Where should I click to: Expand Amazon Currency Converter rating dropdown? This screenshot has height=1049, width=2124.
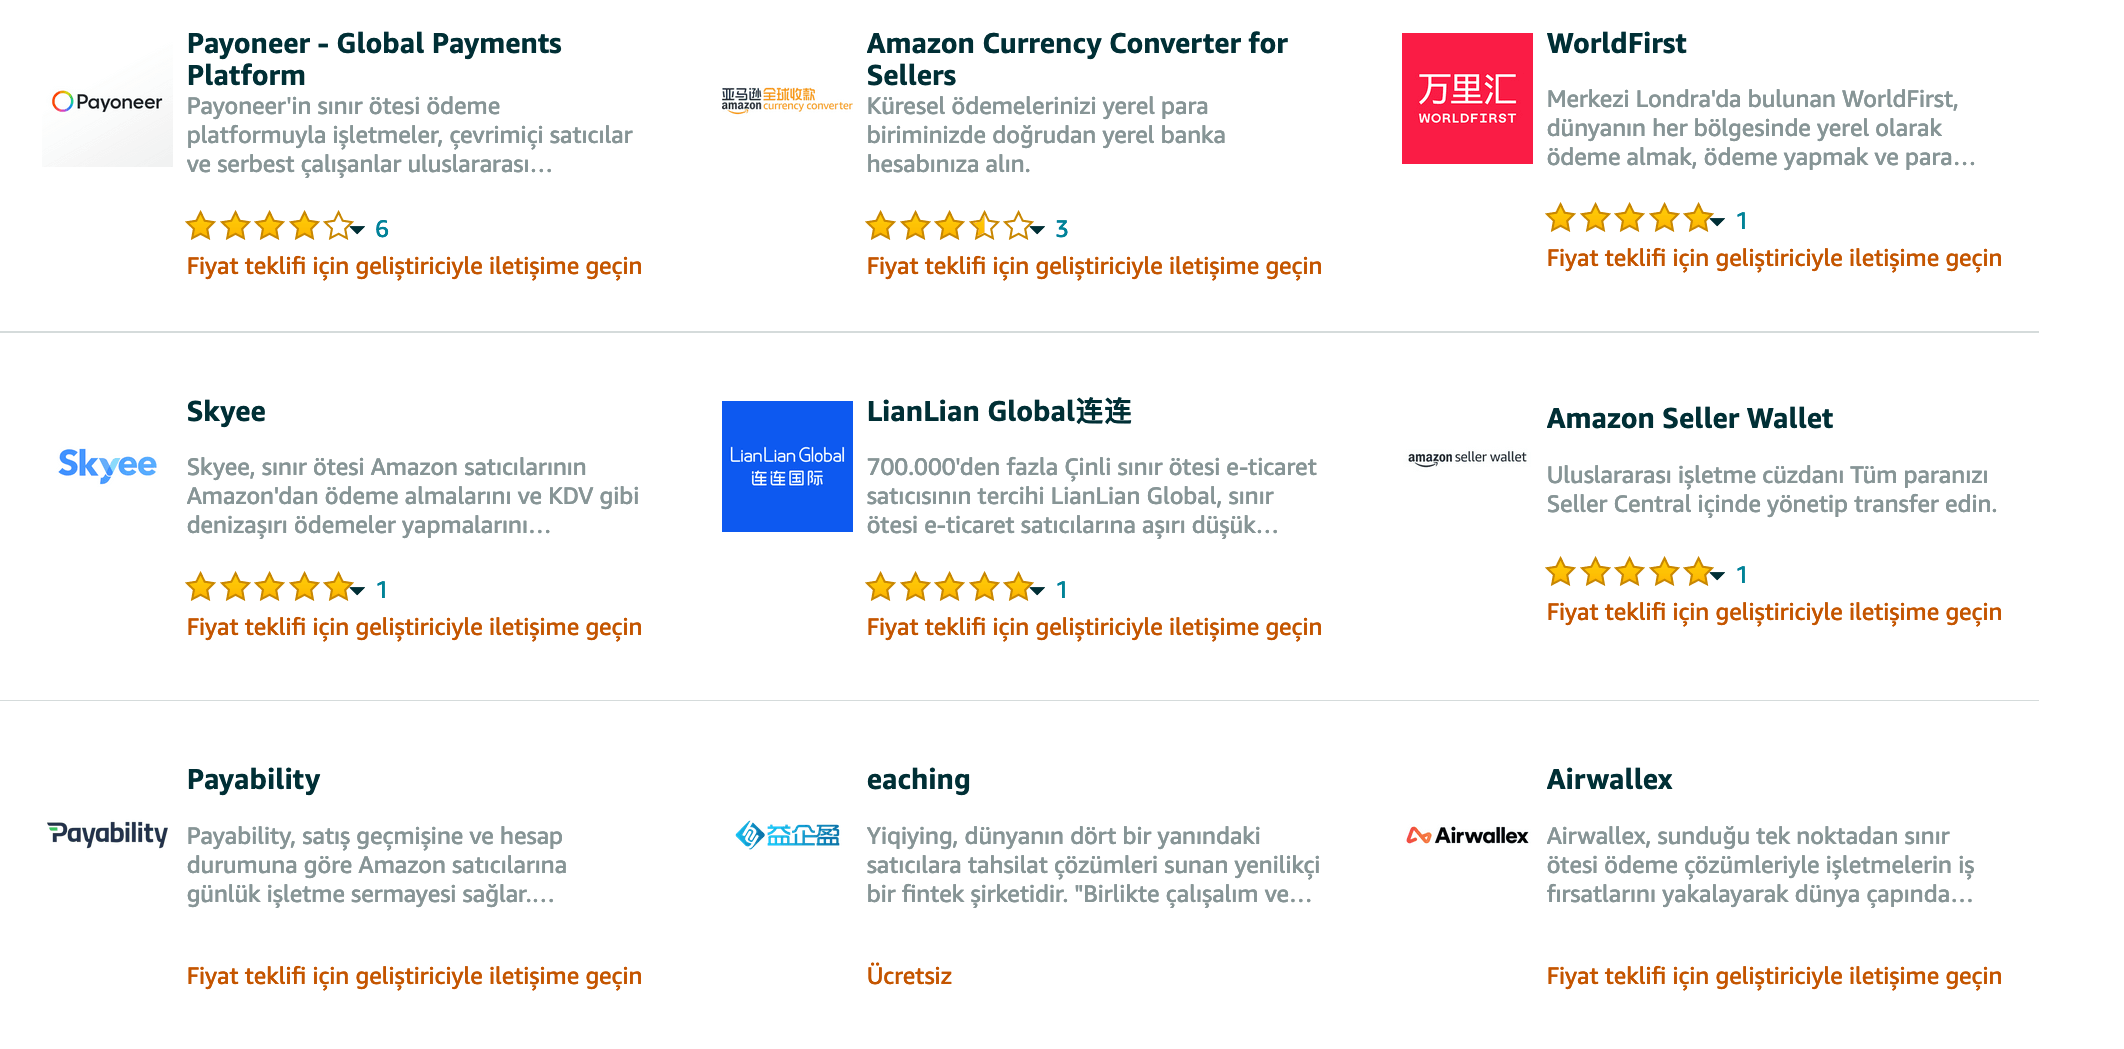(1038, 230)
